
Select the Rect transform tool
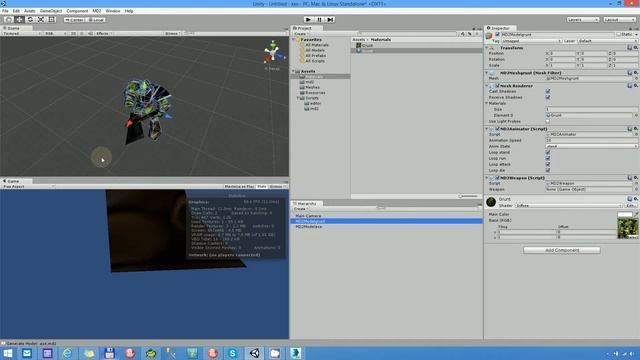click(x=51, y=20)
